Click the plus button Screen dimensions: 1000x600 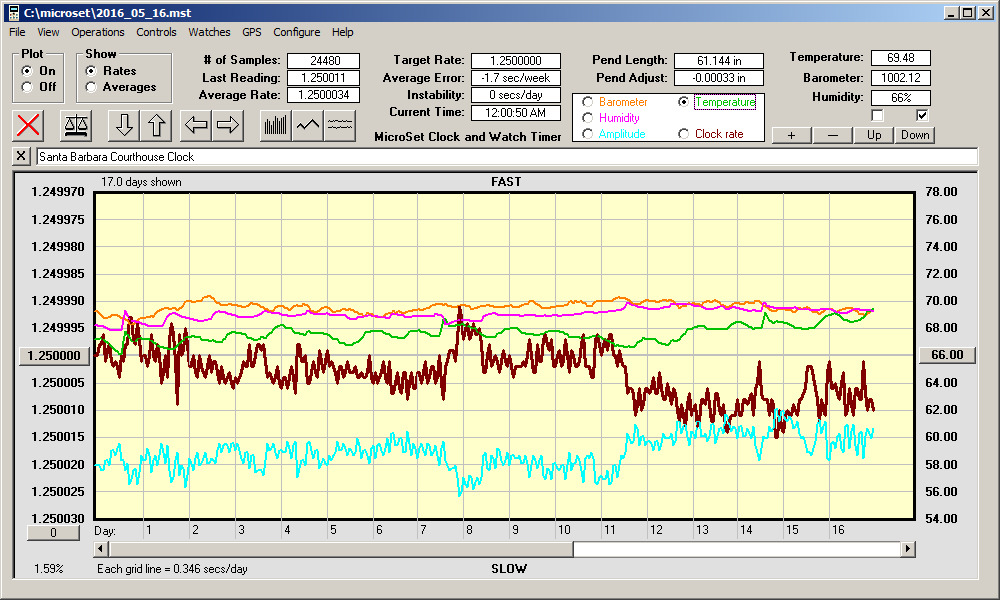(x=791, y=135)
